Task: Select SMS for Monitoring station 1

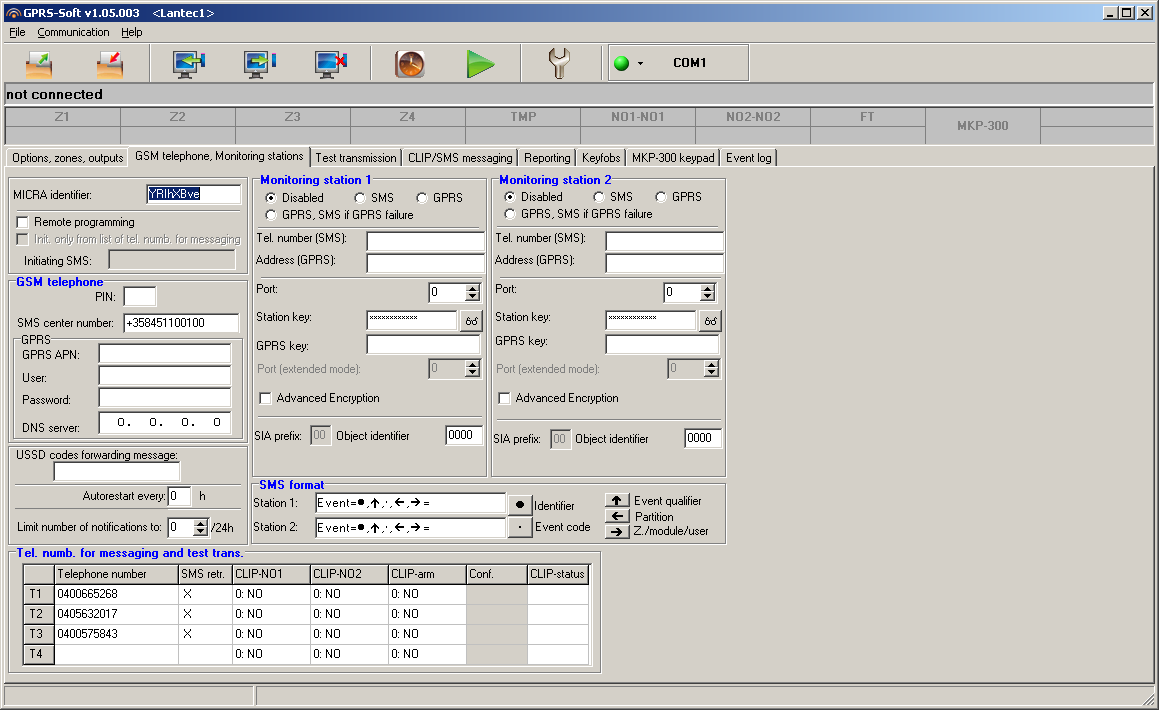Action: point(360,198)
